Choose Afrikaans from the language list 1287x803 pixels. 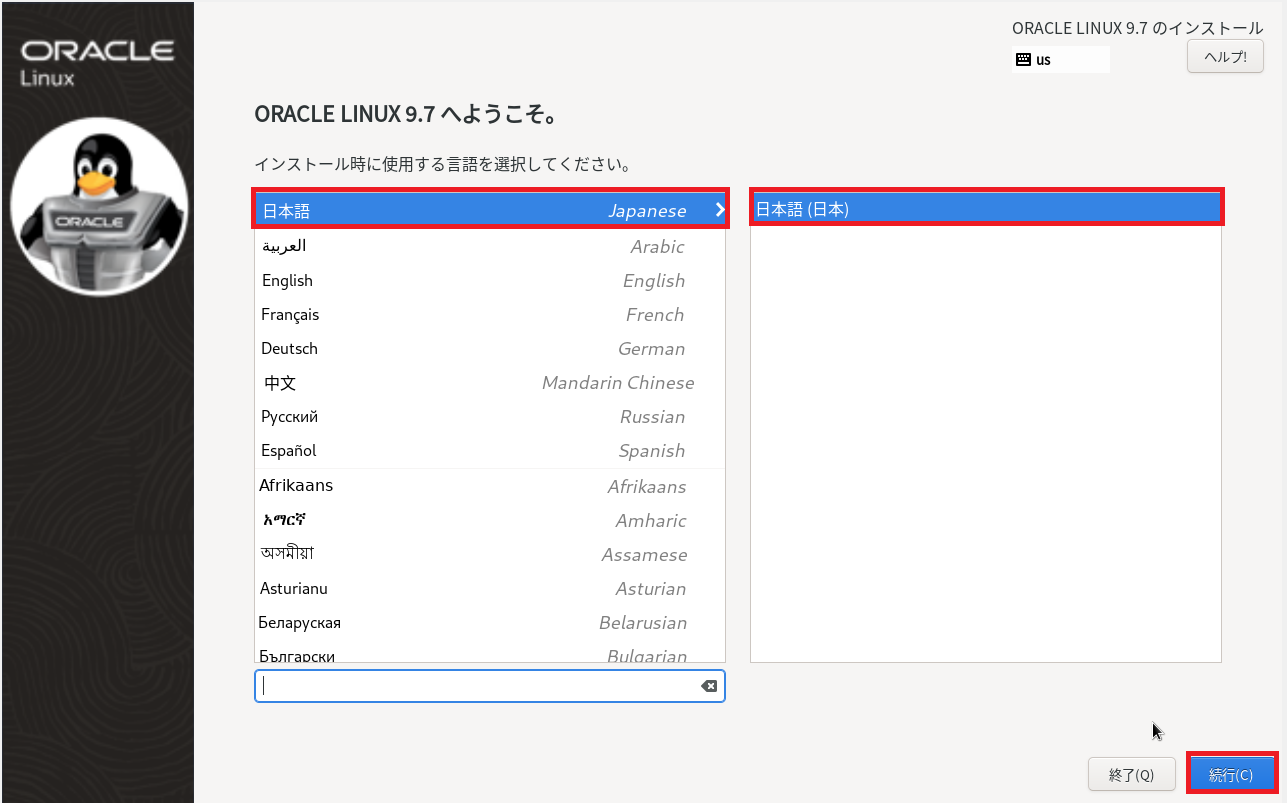tap(489, 486)
